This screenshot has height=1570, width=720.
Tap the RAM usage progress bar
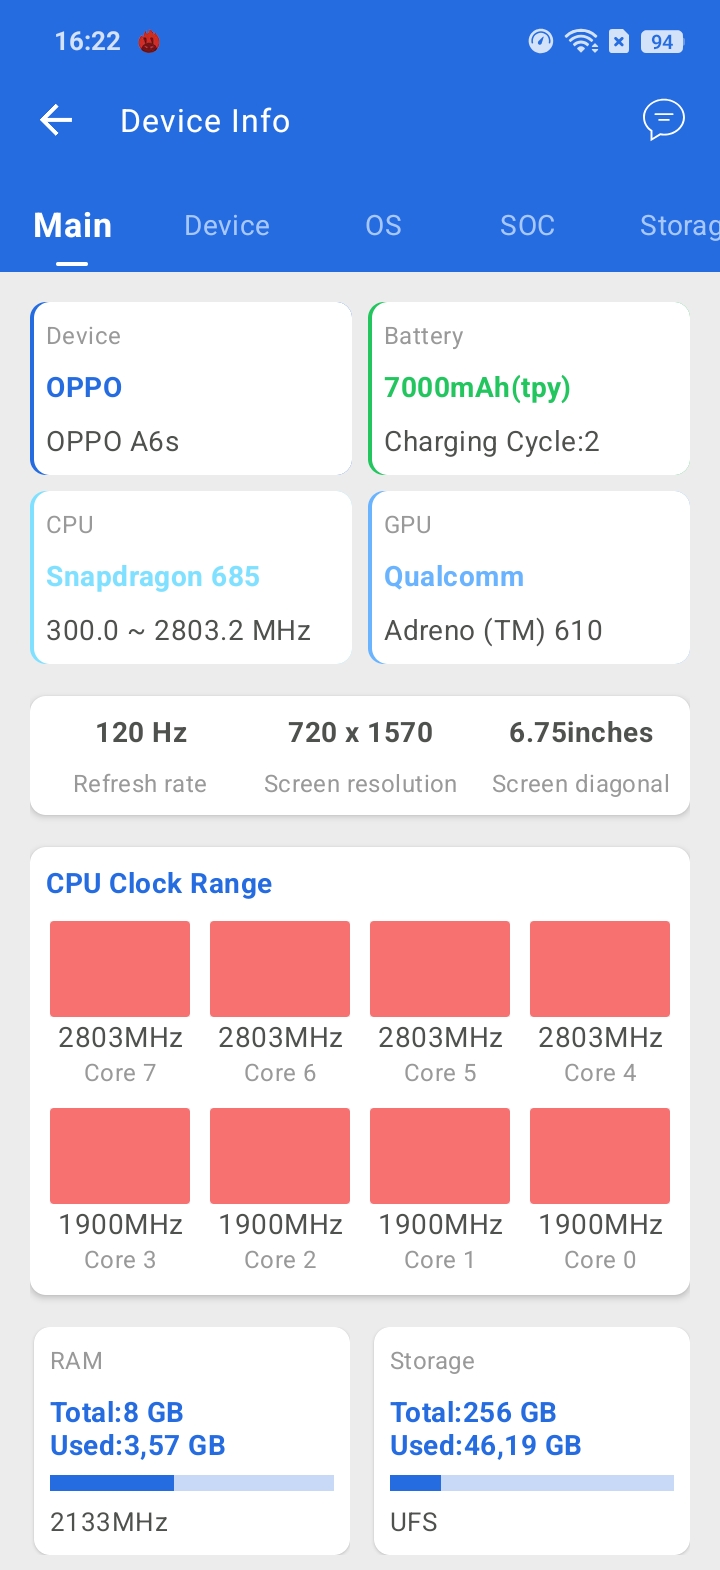(192, 1483)
